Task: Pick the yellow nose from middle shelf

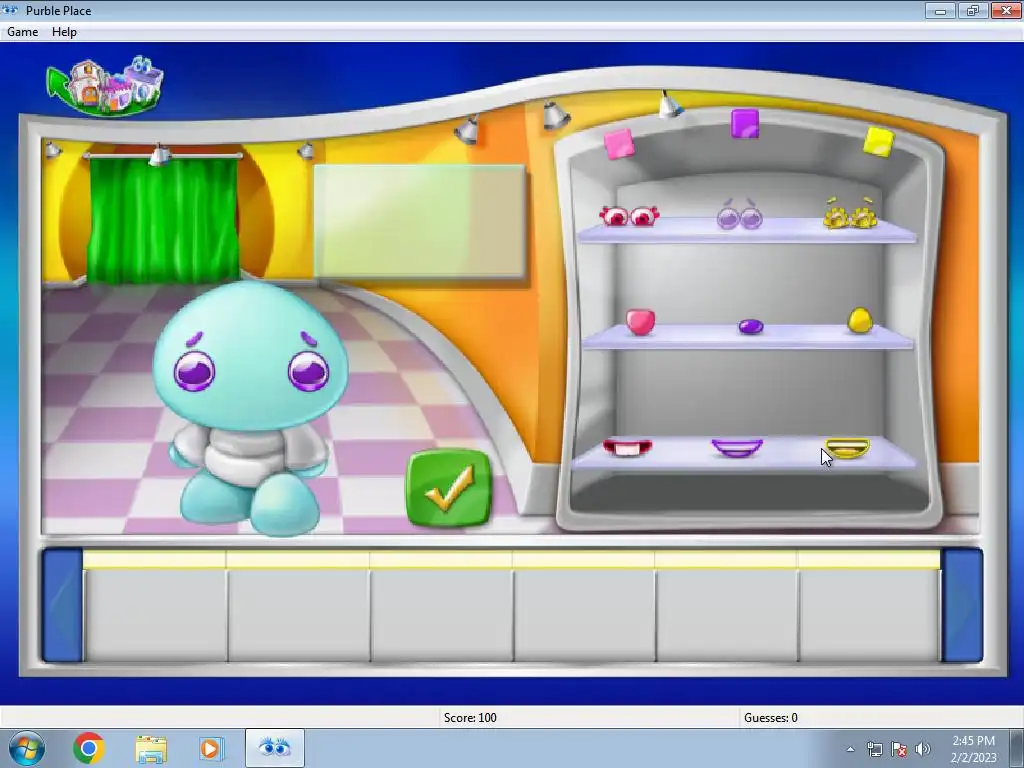Action: (859, 320)
